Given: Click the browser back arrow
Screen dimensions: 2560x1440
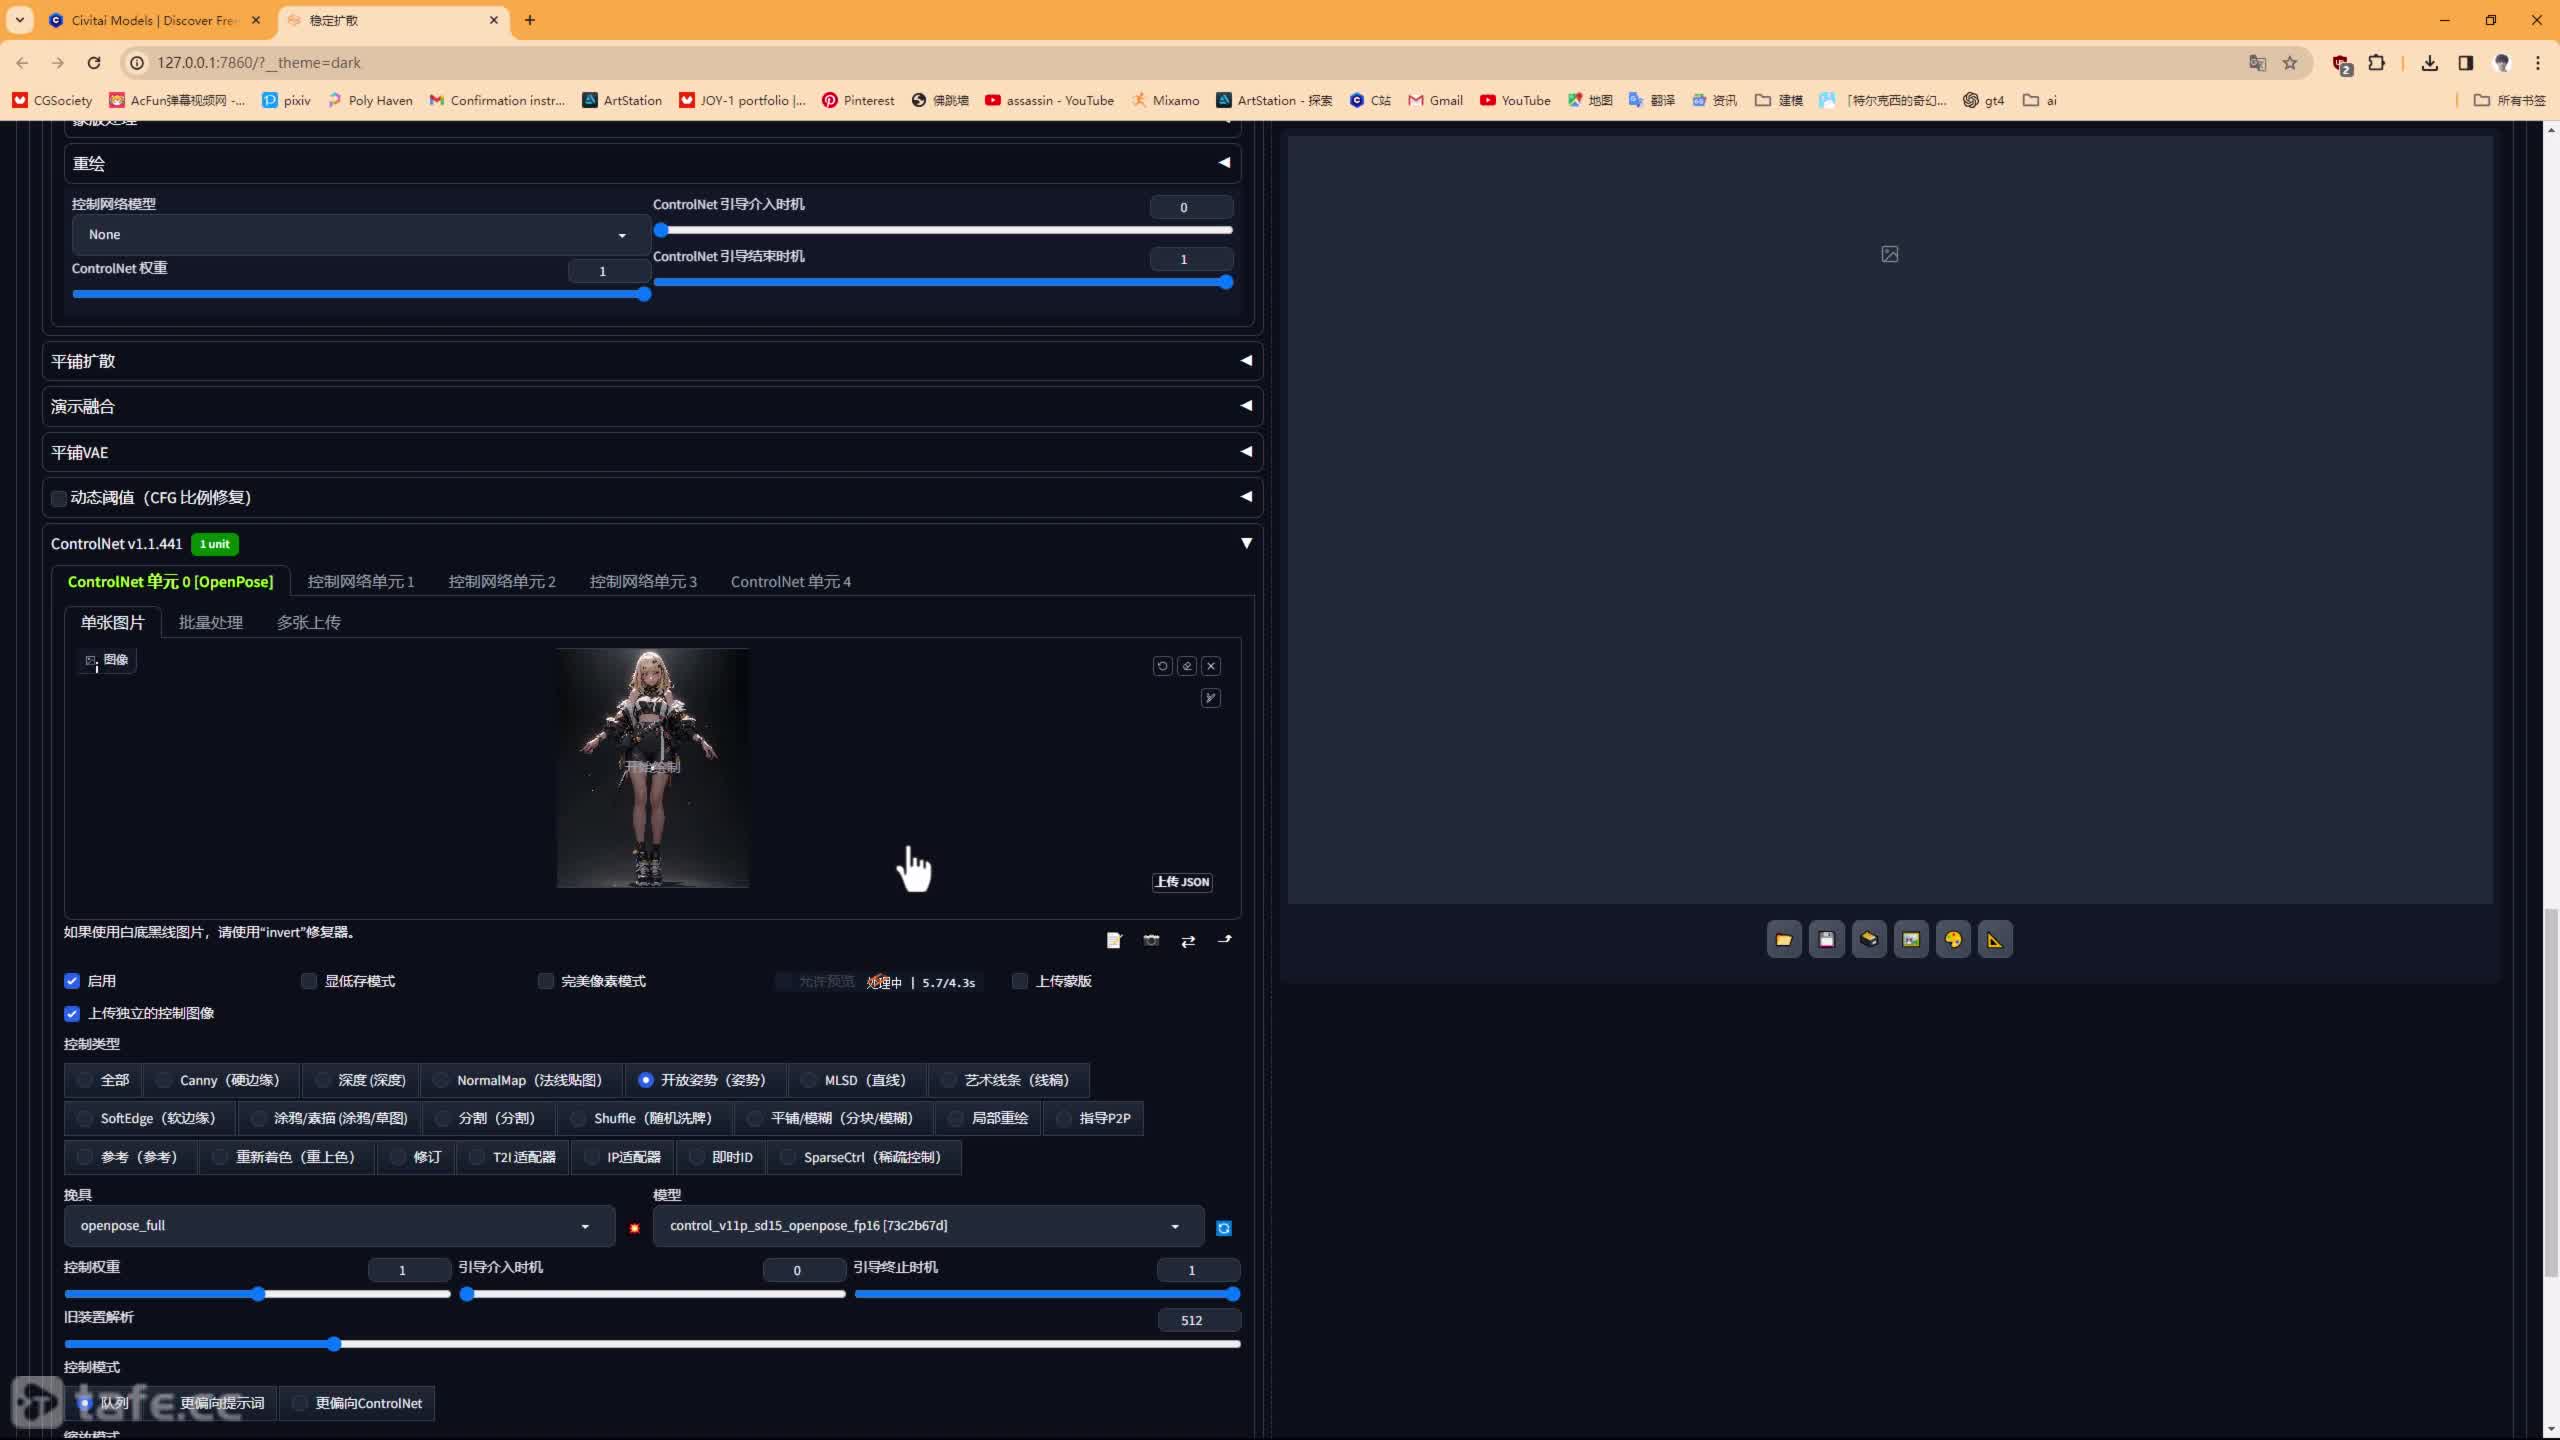Looking at the screenshot, I should [22, 62].
